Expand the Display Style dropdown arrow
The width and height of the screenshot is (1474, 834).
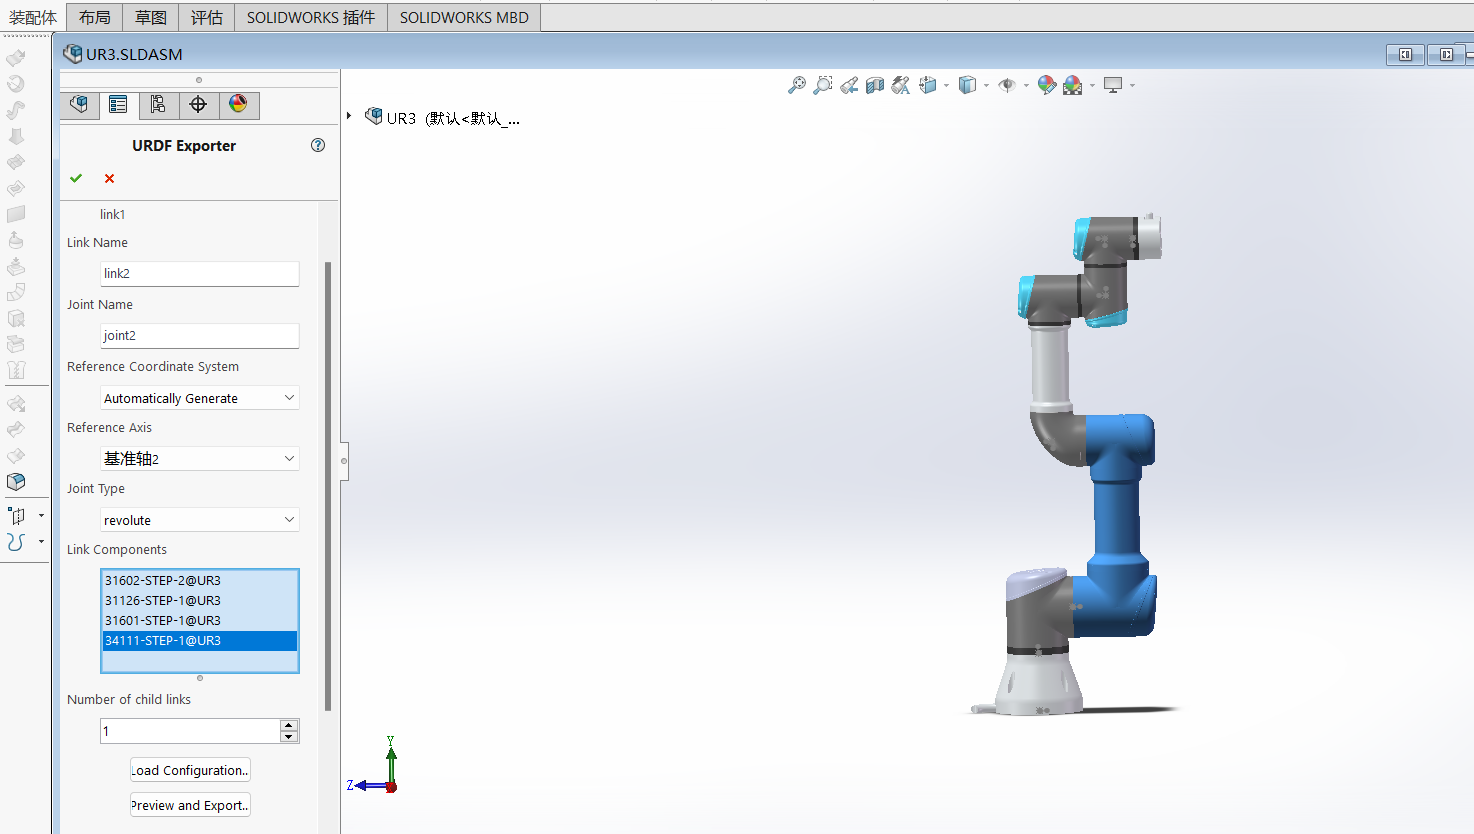(986, 86)
